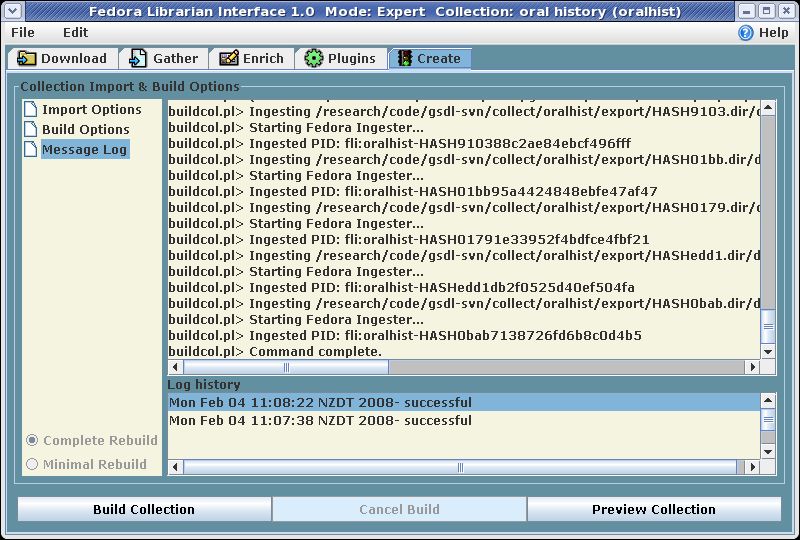Click the Plugins tab gear icon
The image size is (800, 540).
314,59
